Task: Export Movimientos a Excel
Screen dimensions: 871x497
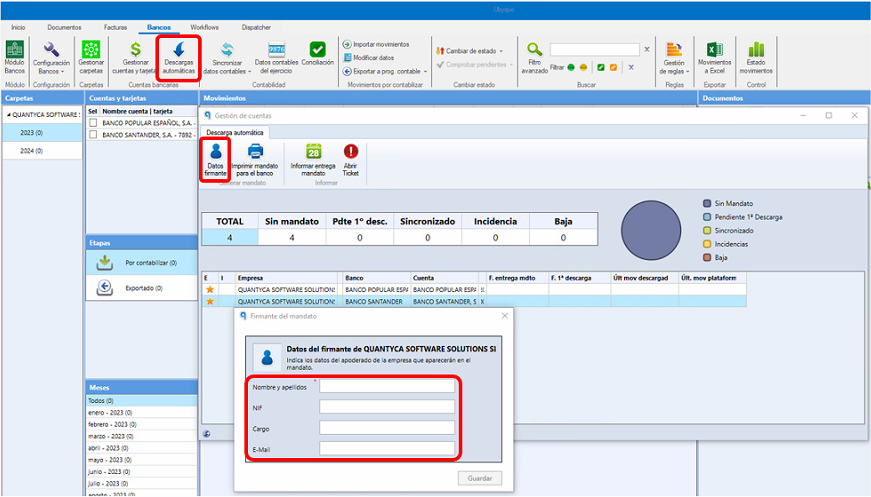Action: 714,58
